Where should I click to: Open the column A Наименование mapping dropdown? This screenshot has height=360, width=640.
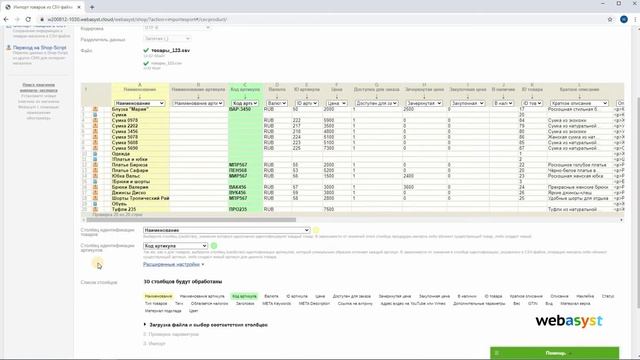pos(139,103)
